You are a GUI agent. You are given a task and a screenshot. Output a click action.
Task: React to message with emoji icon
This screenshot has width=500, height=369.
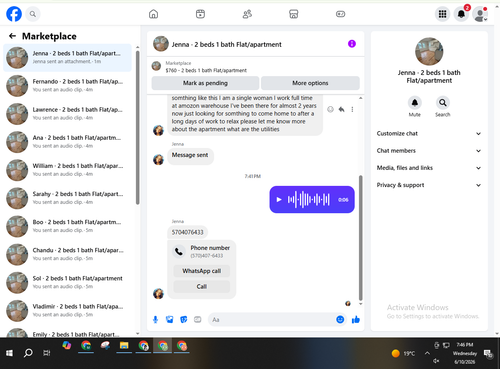330,109
